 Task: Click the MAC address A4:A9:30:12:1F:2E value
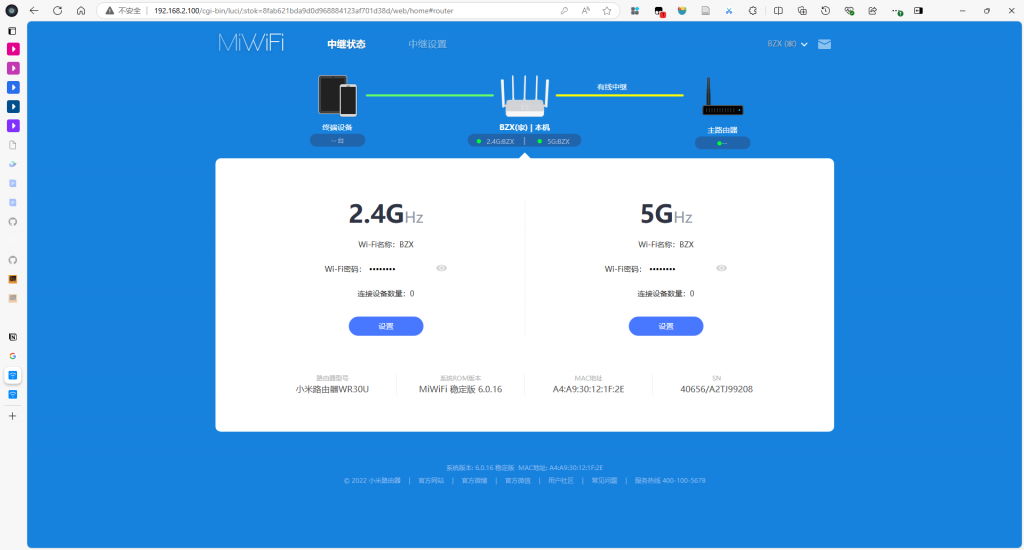588,389
